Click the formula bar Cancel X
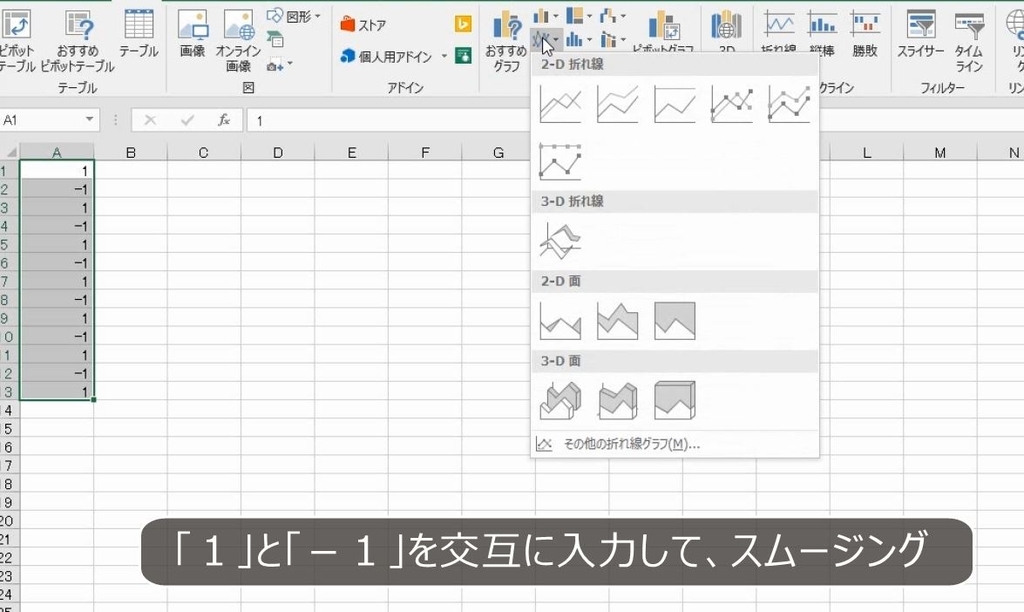Screen dimensions: 1024x612 point(150,120)
